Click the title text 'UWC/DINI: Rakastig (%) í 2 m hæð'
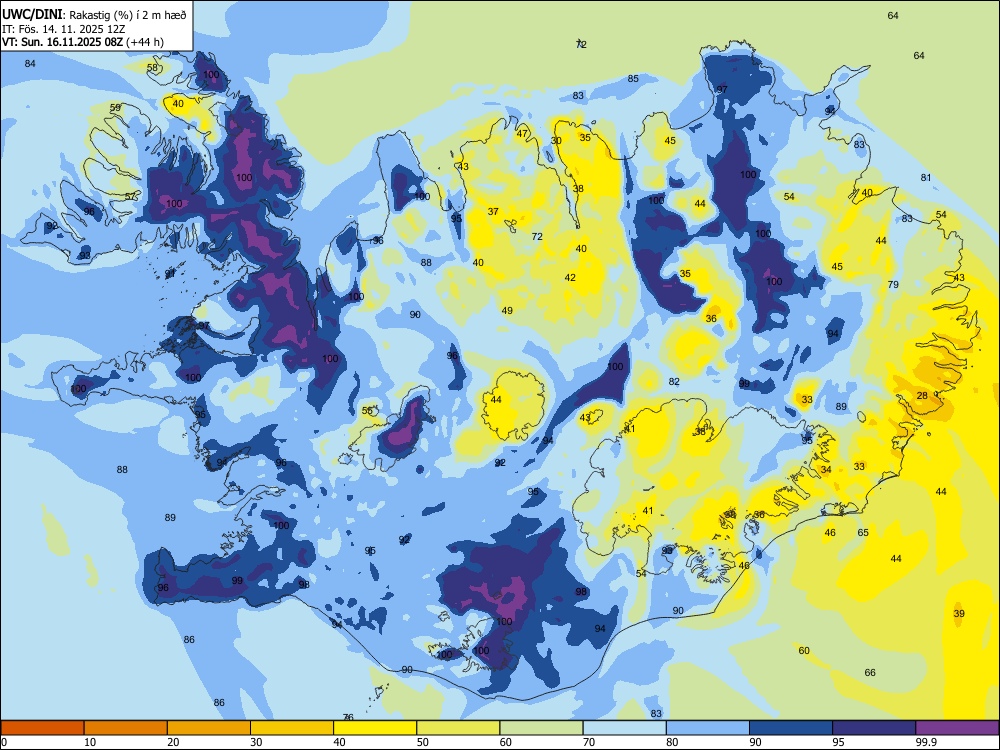The width and height of the screenshot is (1000, 750). (94, 15)
